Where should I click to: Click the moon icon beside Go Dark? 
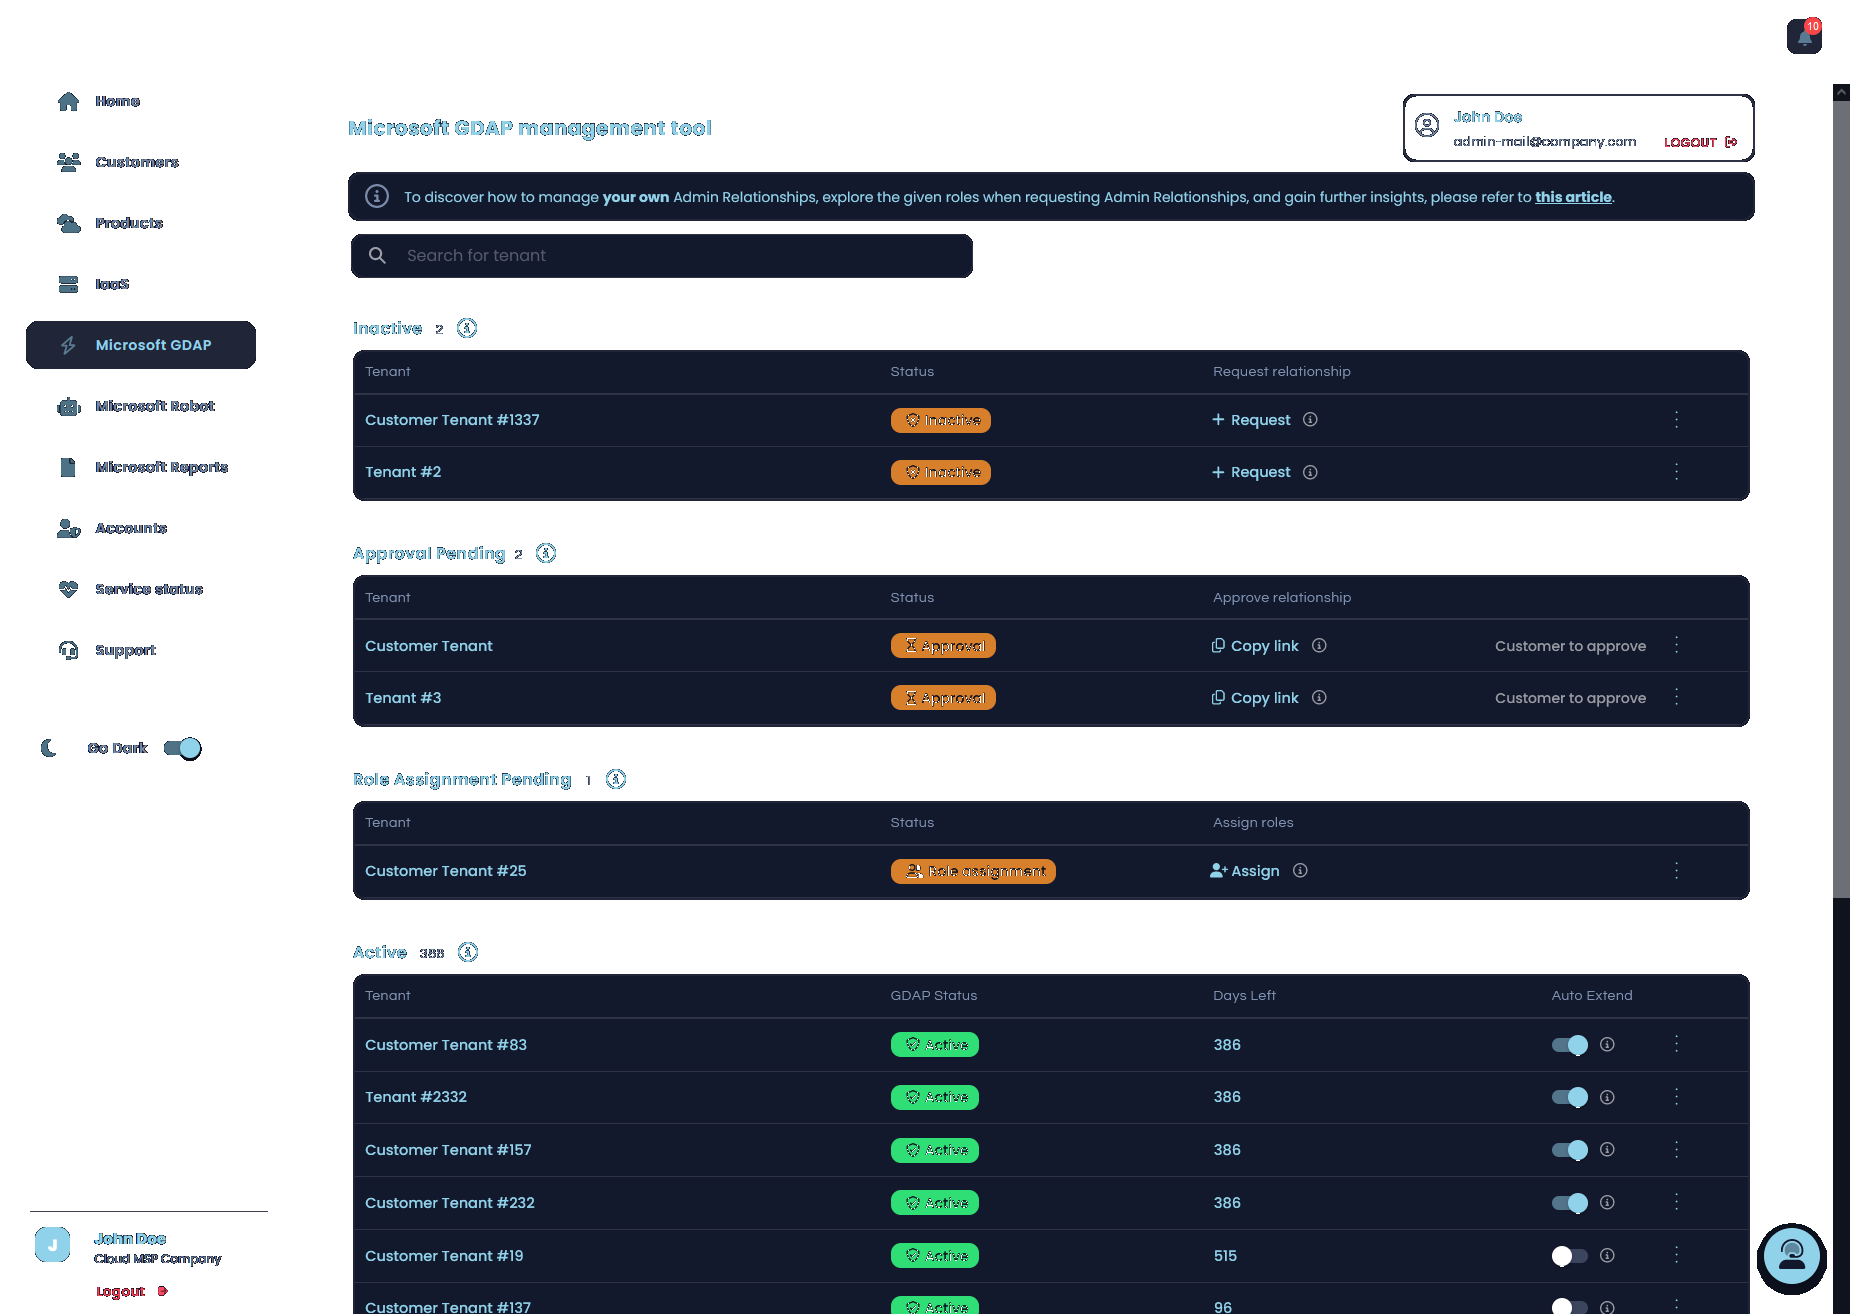[48, 748]
